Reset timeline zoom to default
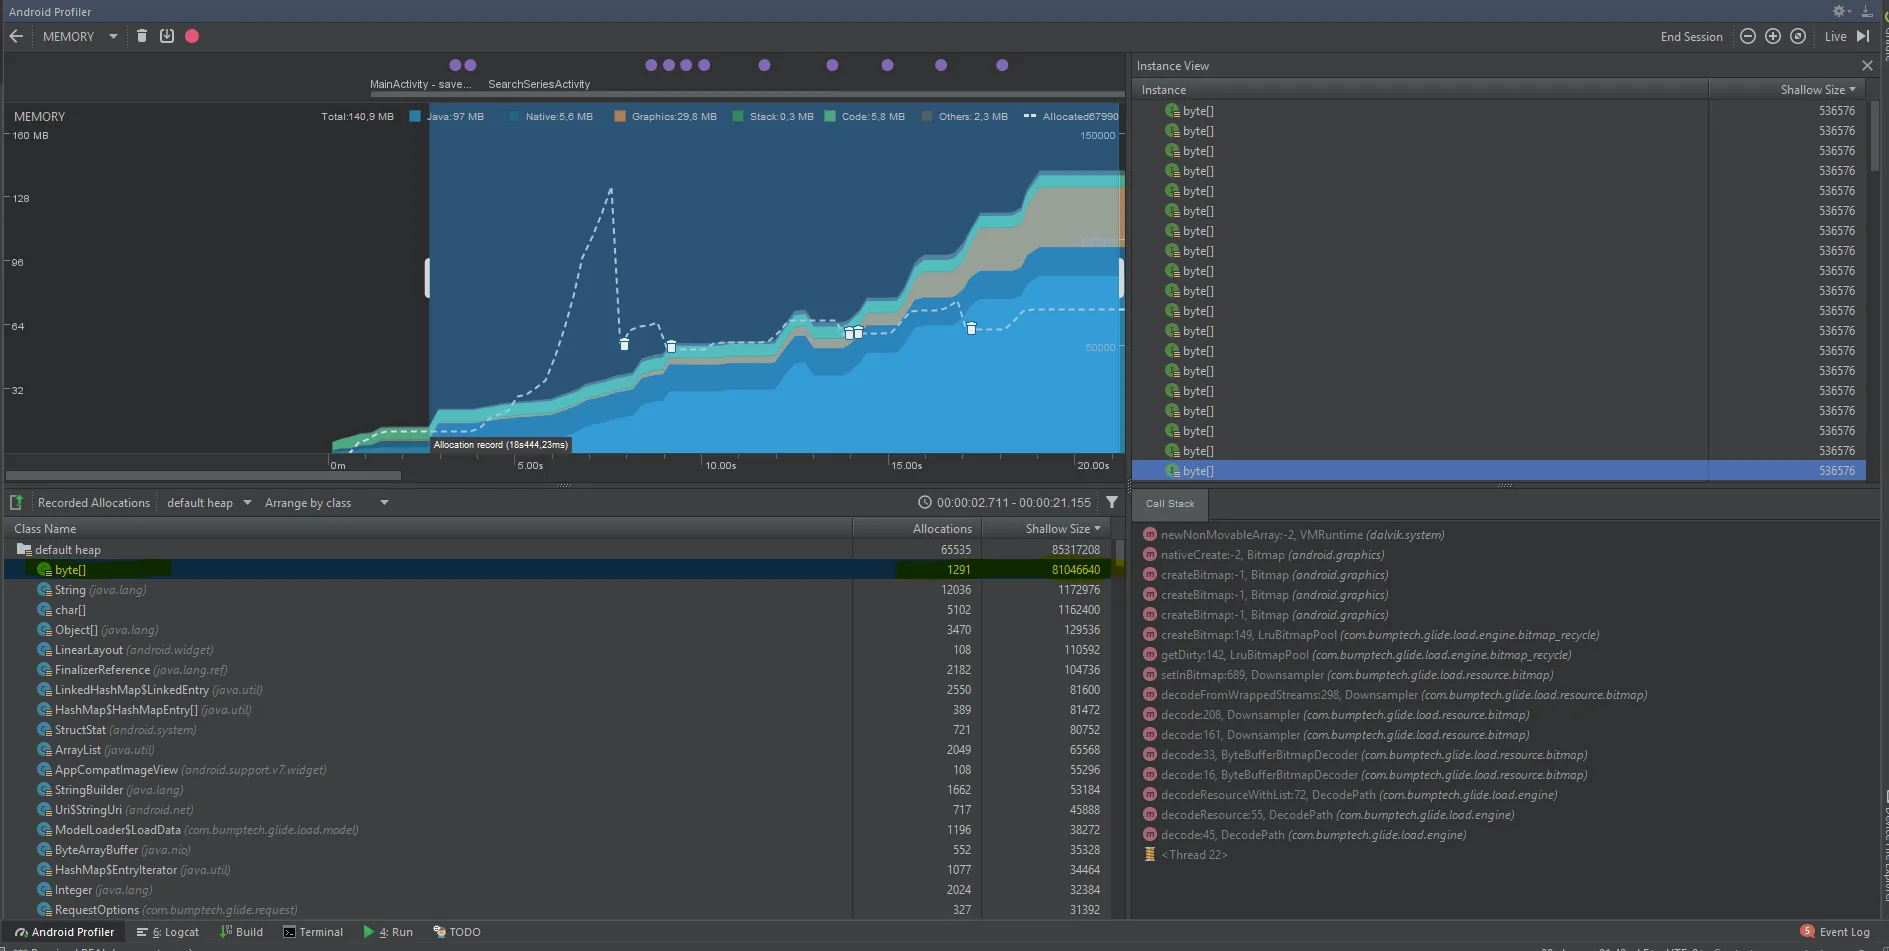Viewport: 1889px width, 951px height. pyautogui.click(x=1798, y=36)
